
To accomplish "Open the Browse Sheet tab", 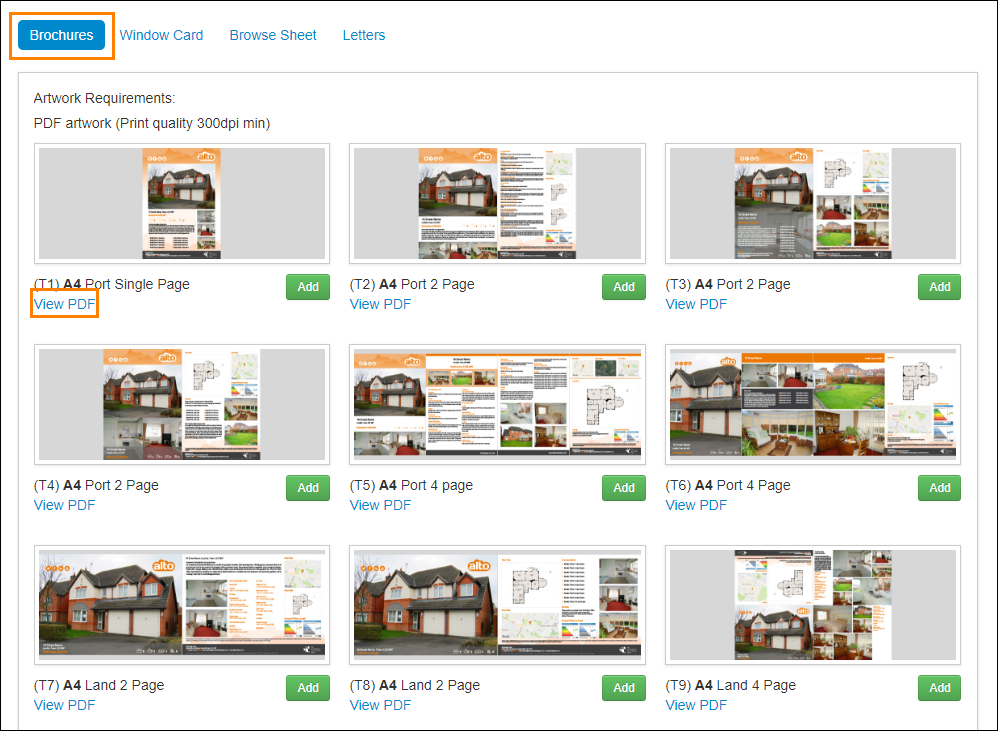I will (x=273, y=35).
